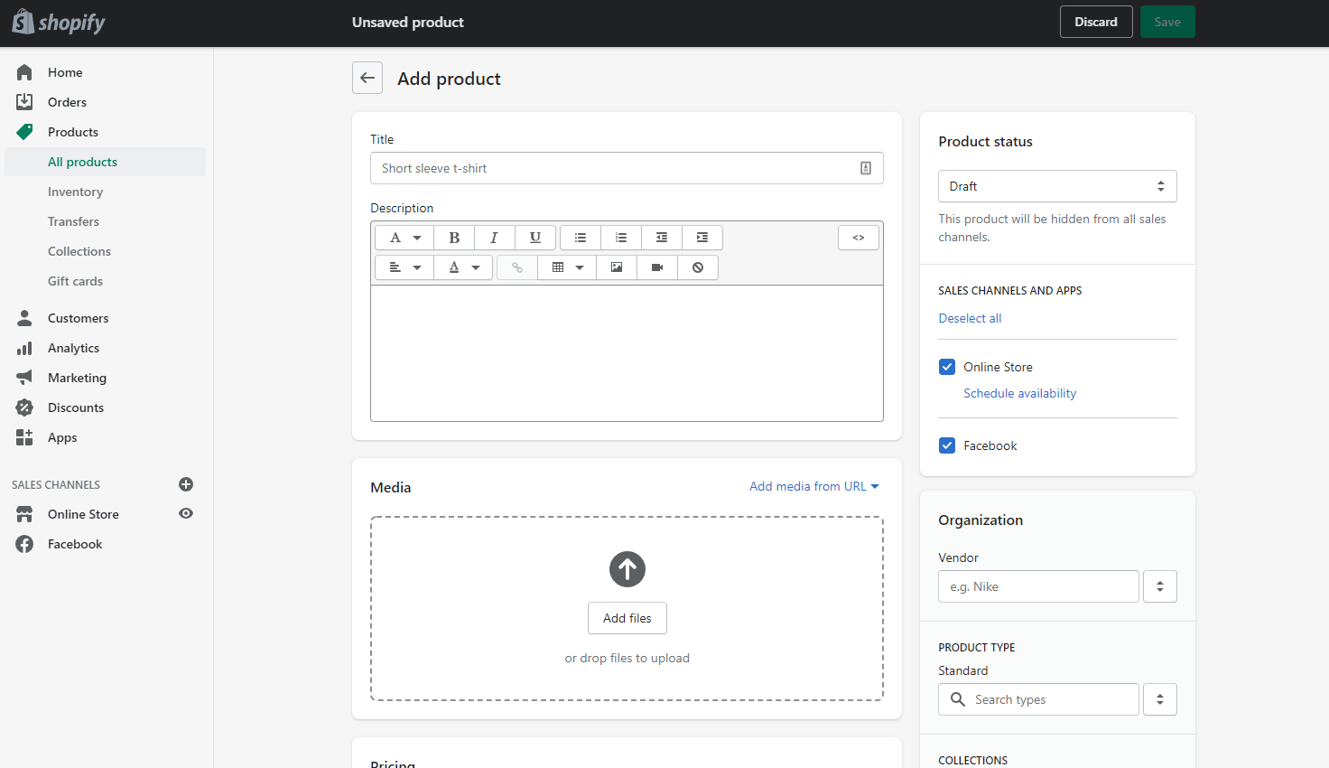Open the Product status dropdown

(1057, 186)
